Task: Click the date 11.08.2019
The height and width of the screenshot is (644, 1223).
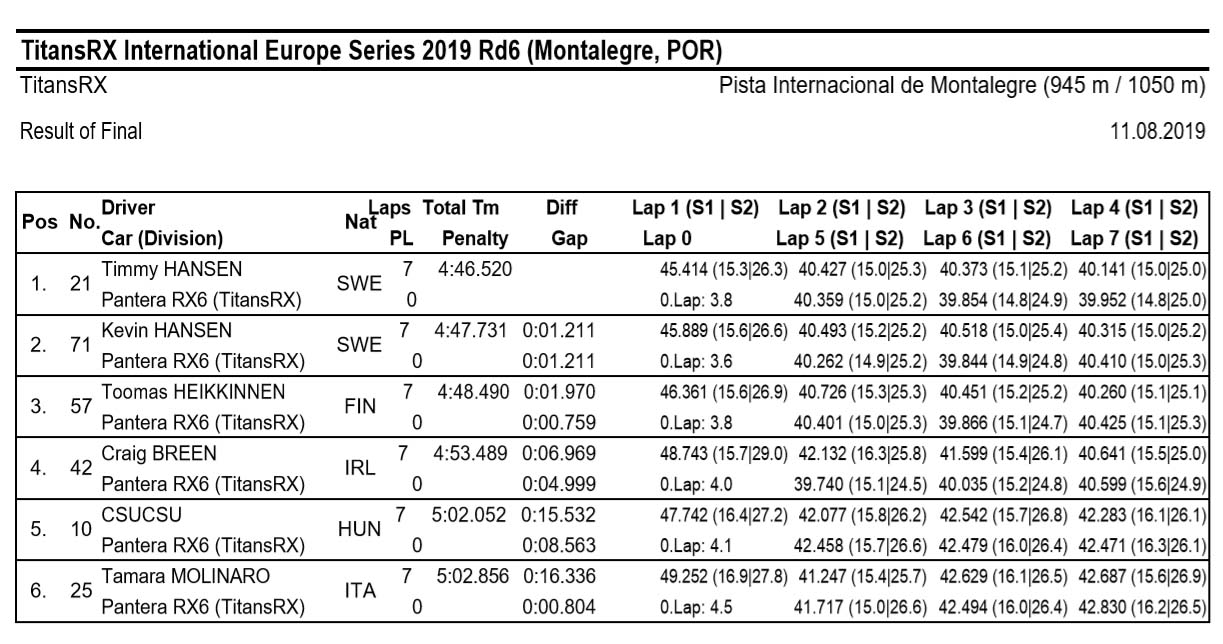Action: pyautogui.click(x=1157, y=131)
